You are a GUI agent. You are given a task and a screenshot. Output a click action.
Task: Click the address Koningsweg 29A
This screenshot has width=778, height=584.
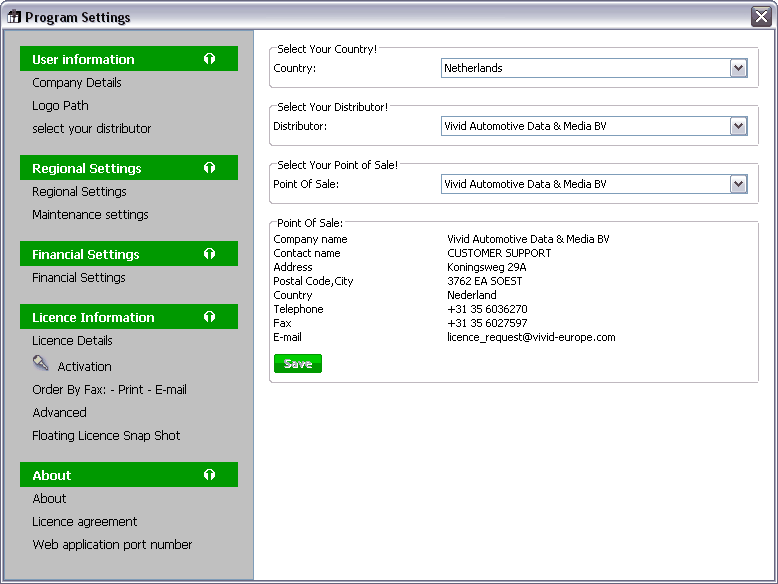point(487,267)
